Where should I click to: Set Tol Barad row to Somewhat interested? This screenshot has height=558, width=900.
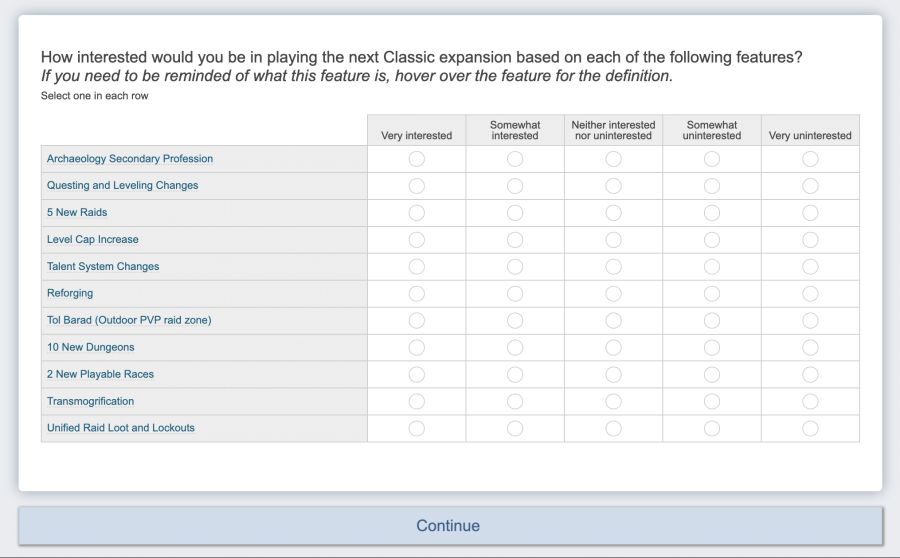point(515,321)
